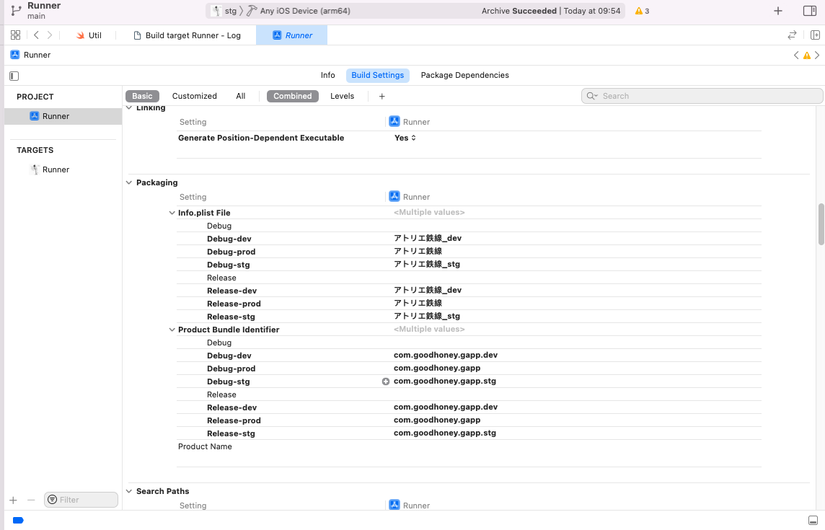Collapse the Info.plist File setting
The width and height of the screenshot is (825, 530).
[x=172, y=213]
